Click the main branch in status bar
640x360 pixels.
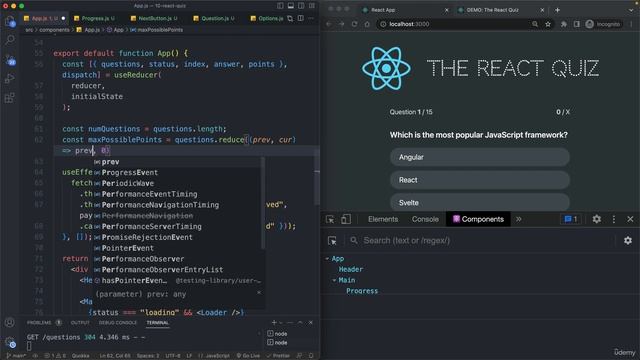16,356
